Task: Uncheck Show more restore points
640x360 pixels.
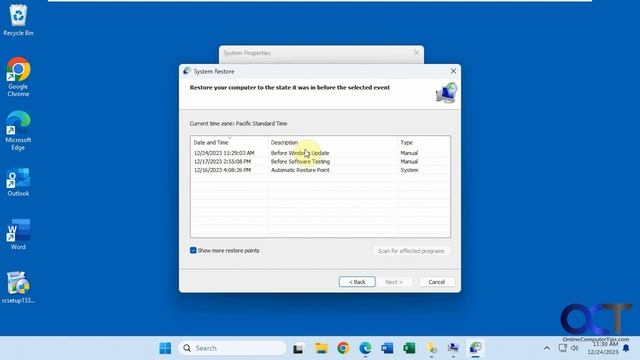Action: pos(193,250)
